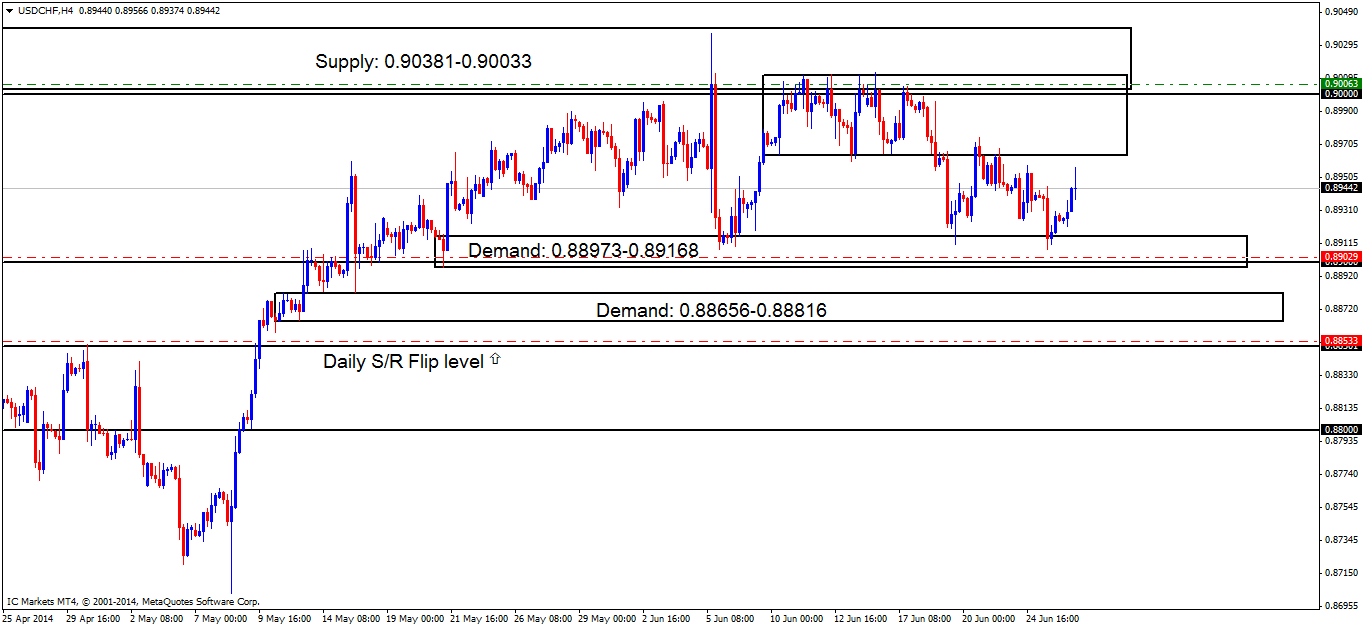Click the 0.88330 price axis label
Screen dimensions: 1362x627
coord(1341,375)
